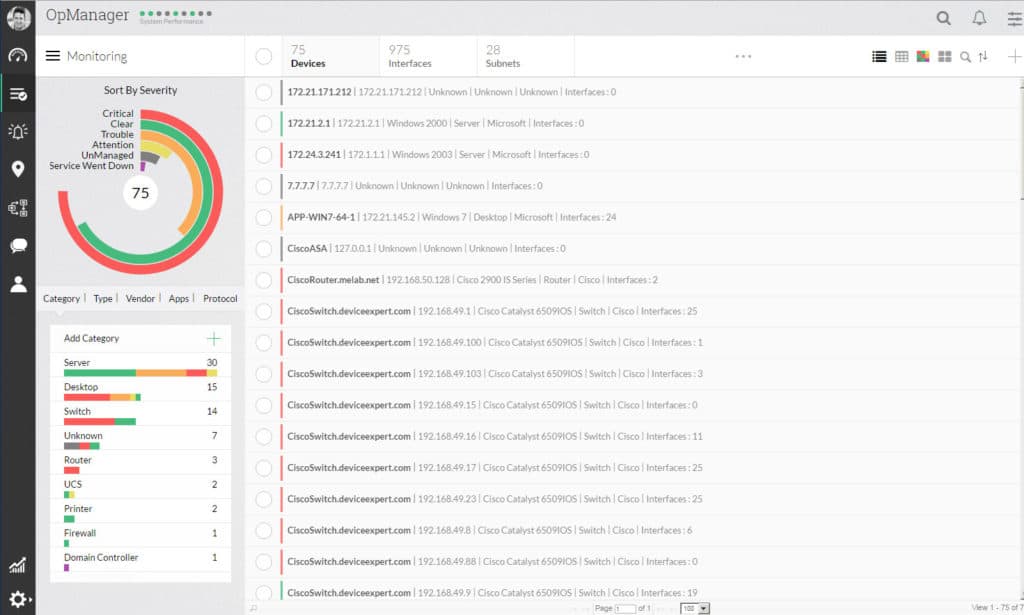Image resolution: width=1024 pixels, height=615 pixels.
Task: Filter by Unknown category
Action: pos(140,440)
